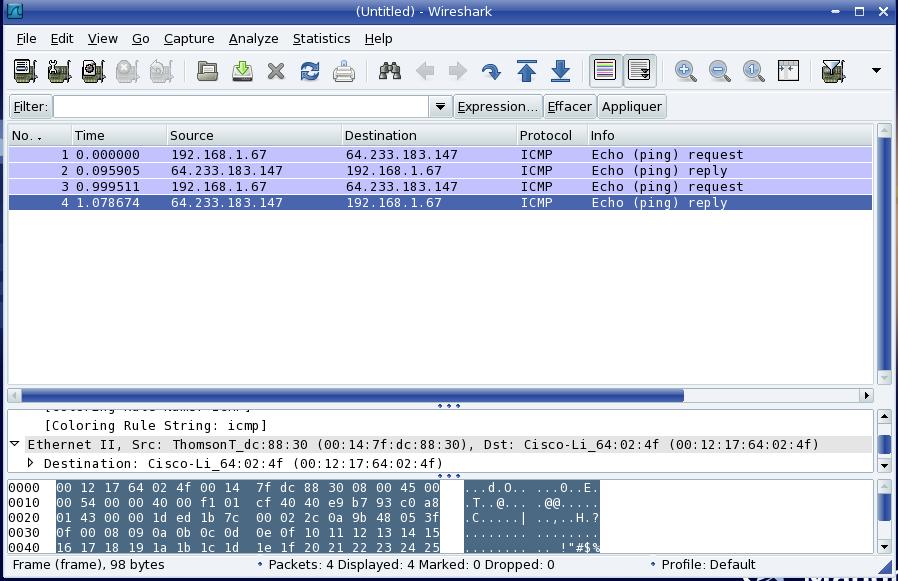
Task: Select packet 3 at time 0.999511
Action: click(x=440, y=187)
